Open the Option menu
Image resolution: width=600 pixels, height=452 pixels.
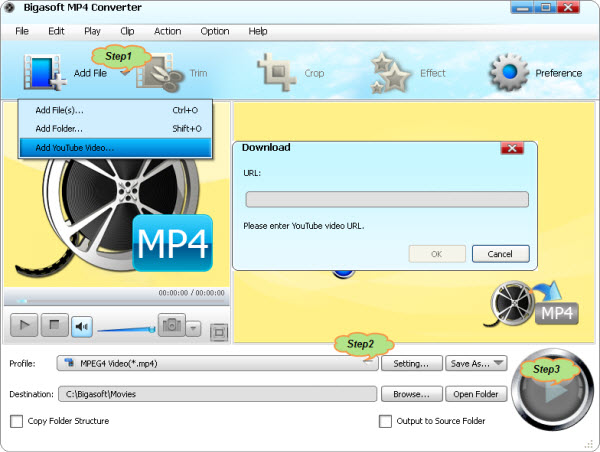pos(215,31)
